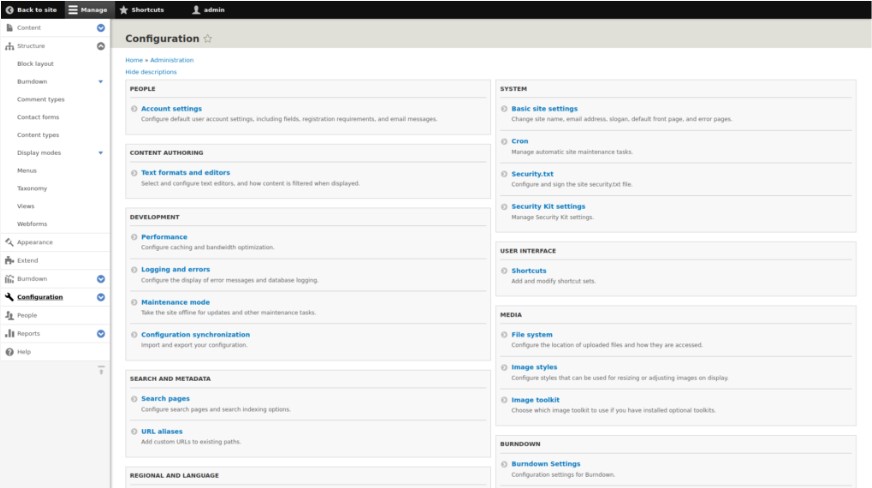Click the People icon in sidebar
This screenshot has height=488, width=872.
click(x=9, y=315)
